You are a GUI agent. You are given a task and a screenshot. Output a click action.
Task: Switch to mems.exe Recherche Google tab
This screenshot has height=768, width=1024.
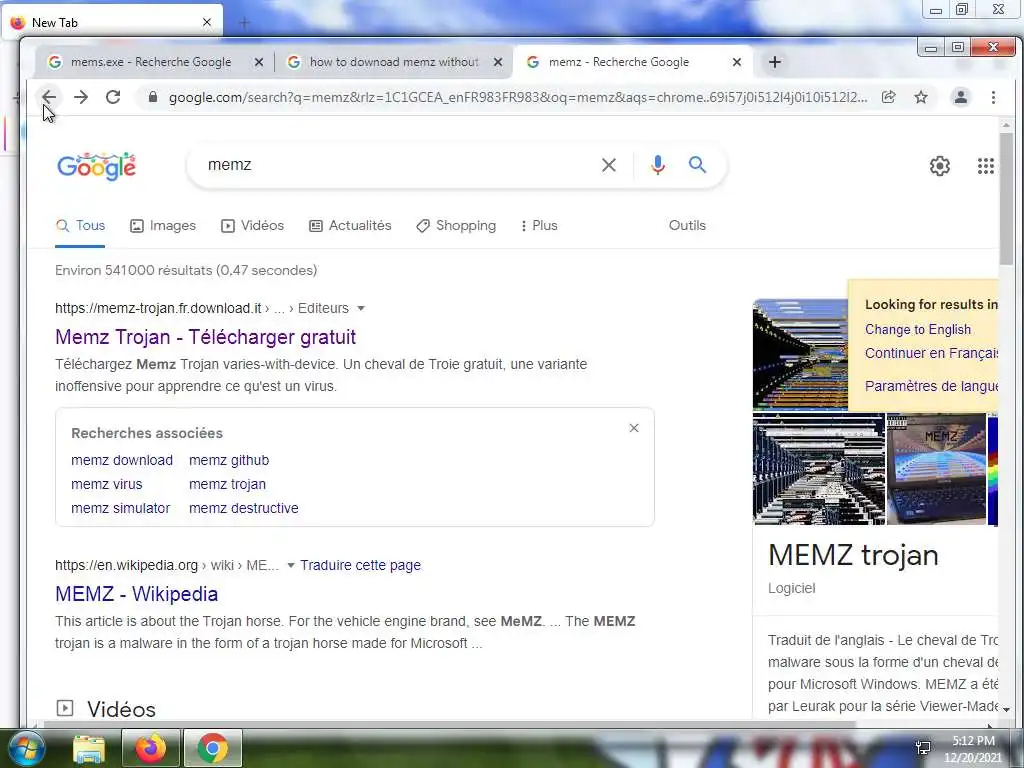150,62
